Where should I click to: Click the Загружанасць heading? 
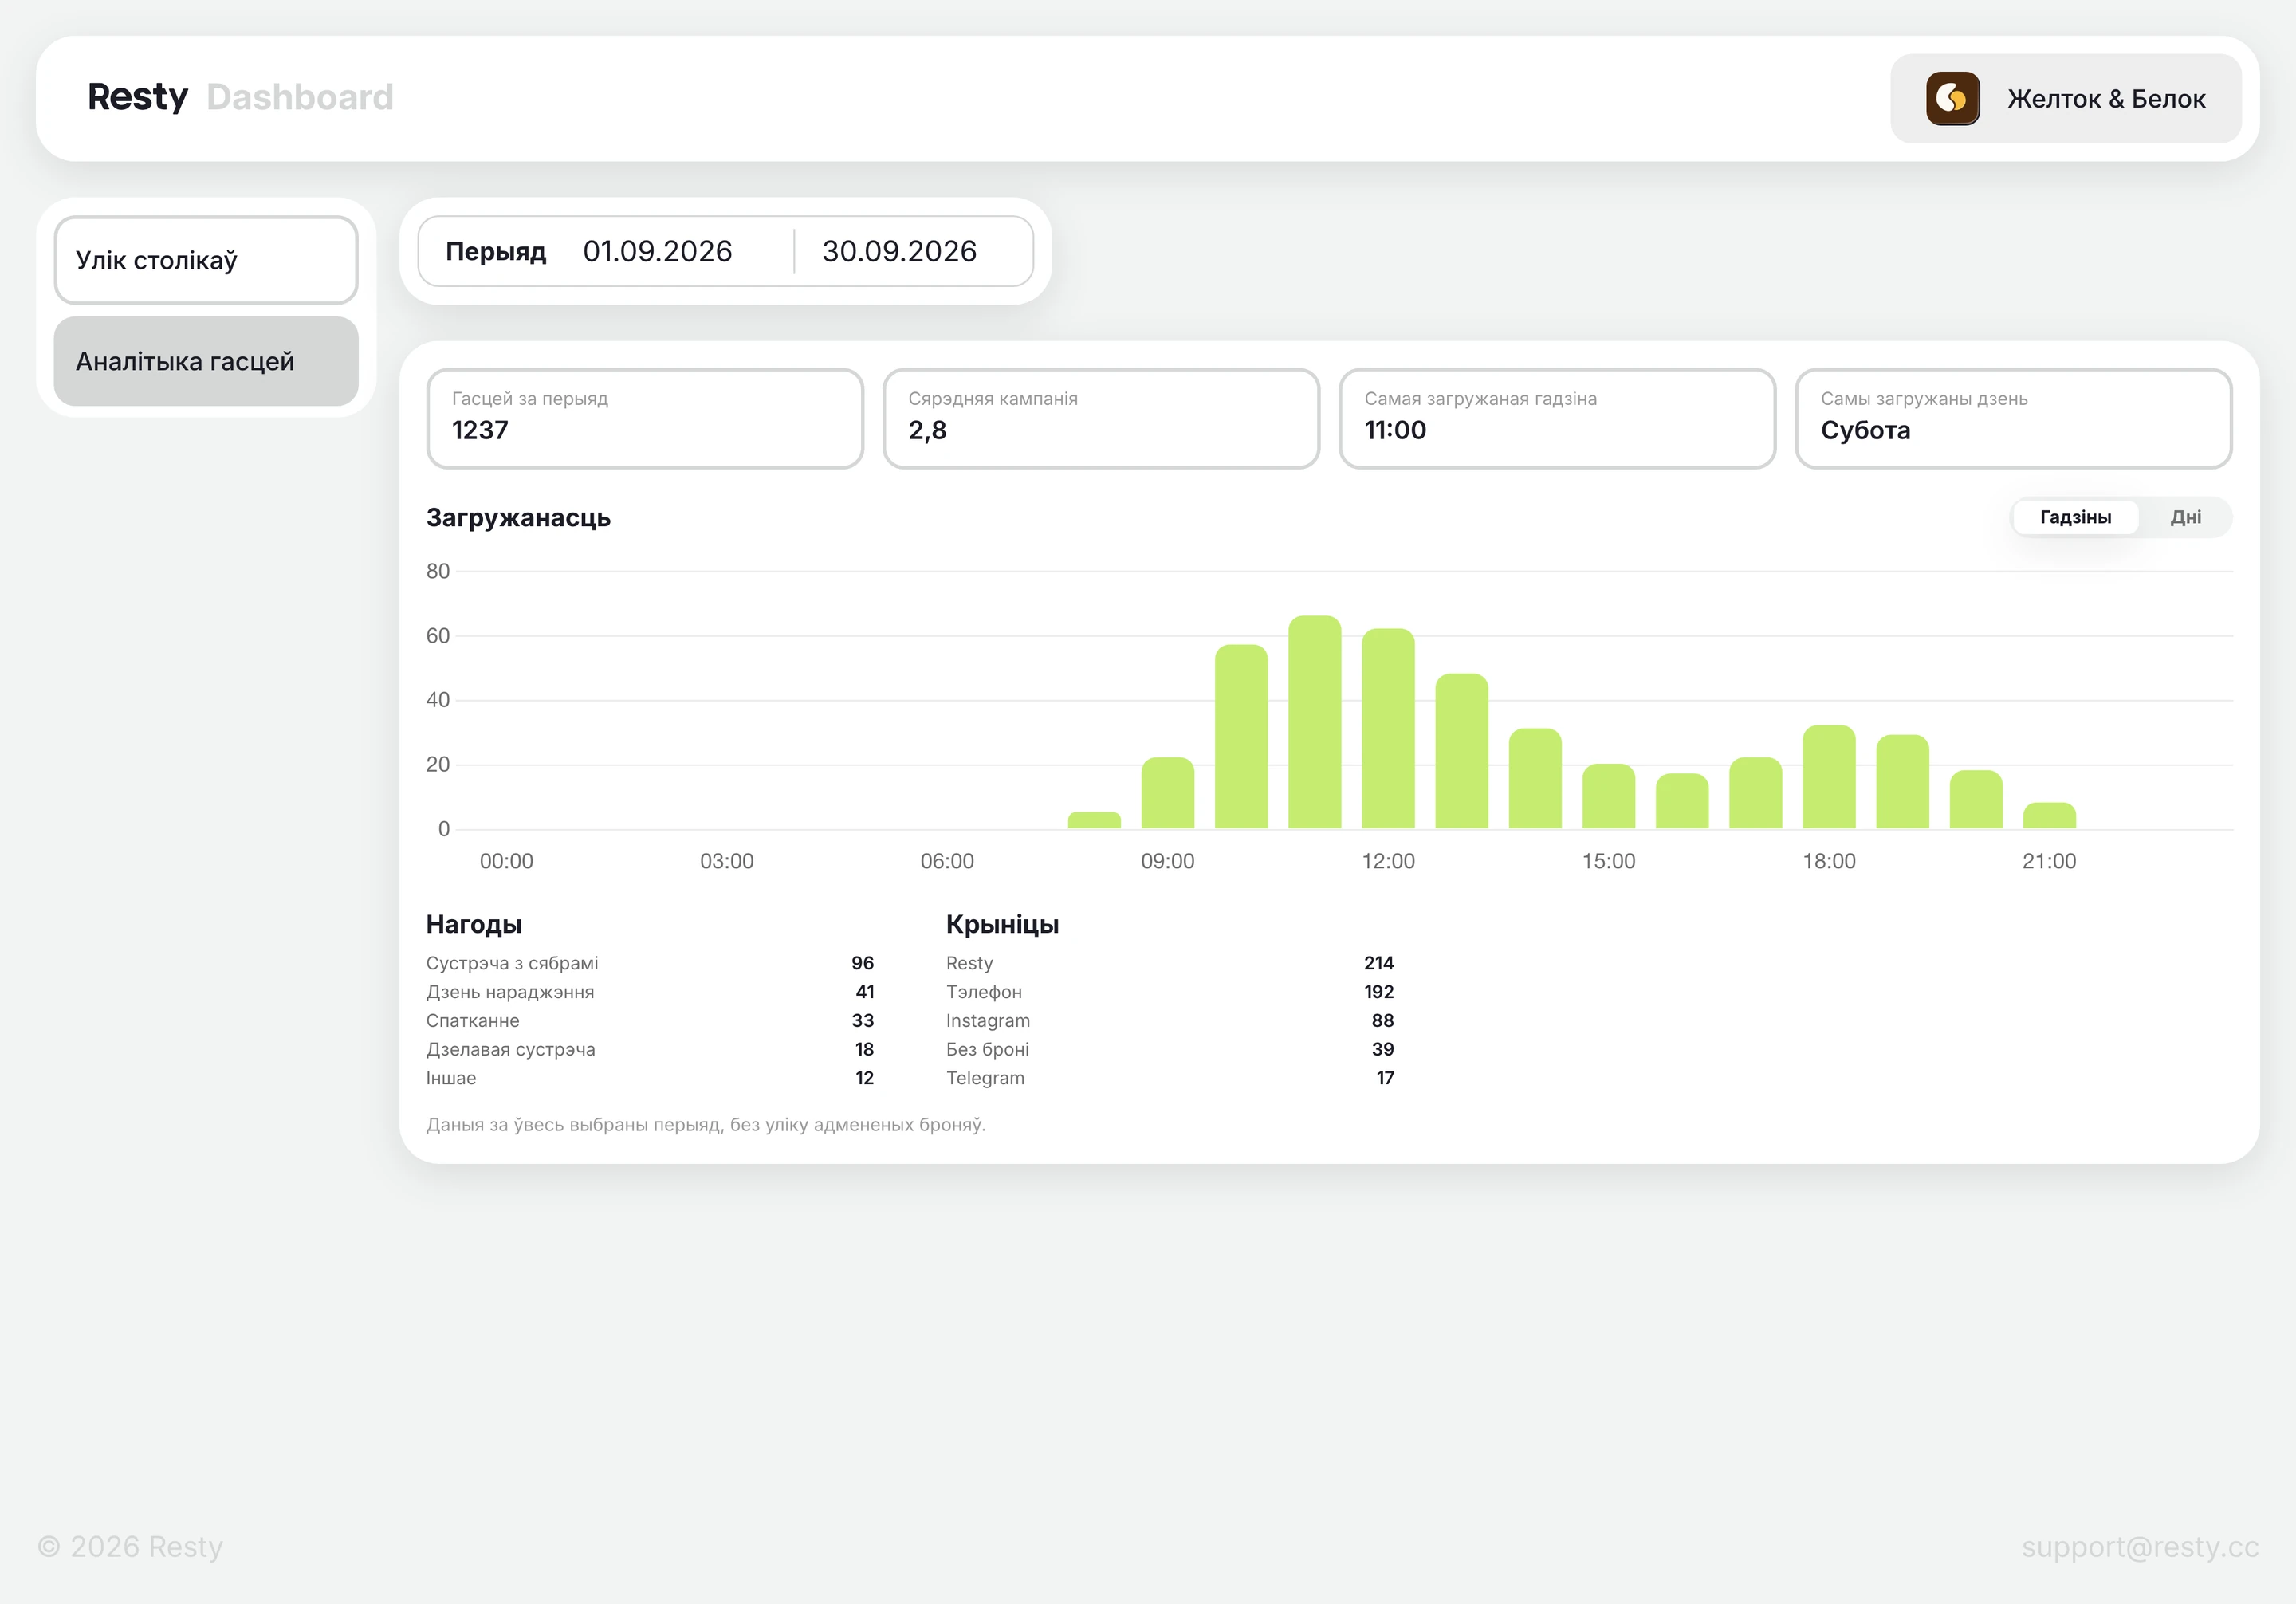point(518,518)
